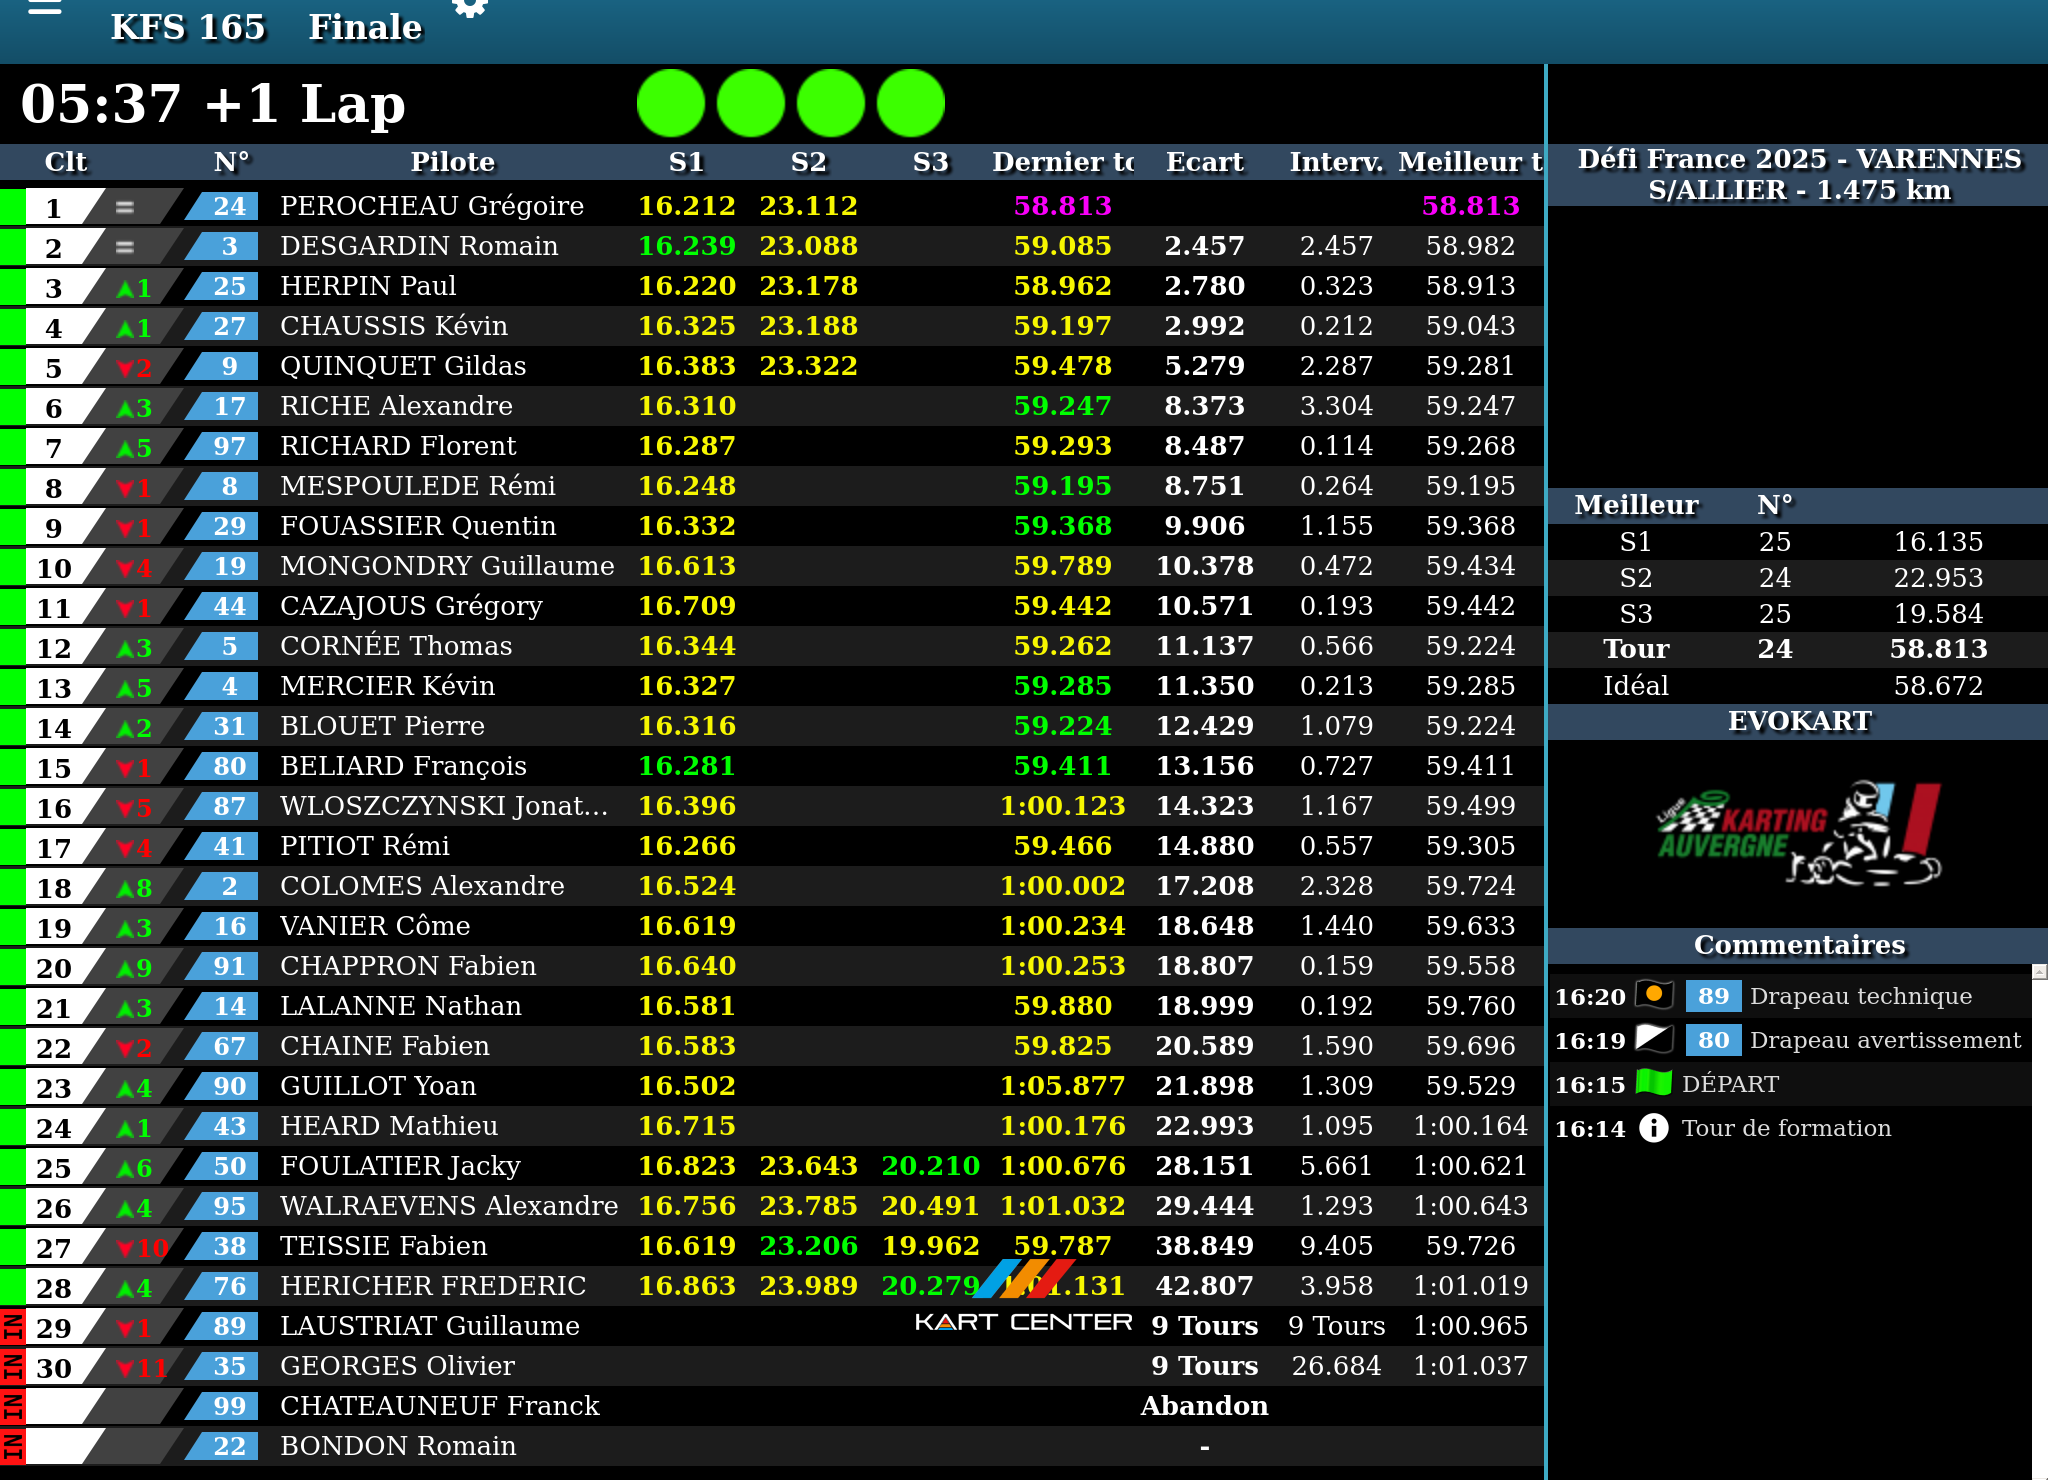Click kart number 89 badge in comments
Image resolution: width=2048 pixels, height=1480 pixels.
pos(1712,996)
